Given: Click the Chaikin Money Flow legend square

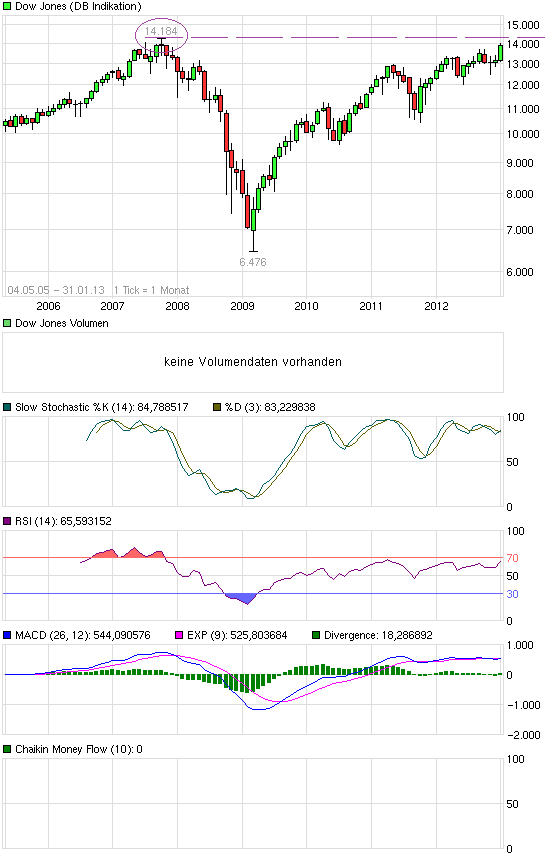Looking at the screenshot, I should pyautogui.click(x=7, y=749).
